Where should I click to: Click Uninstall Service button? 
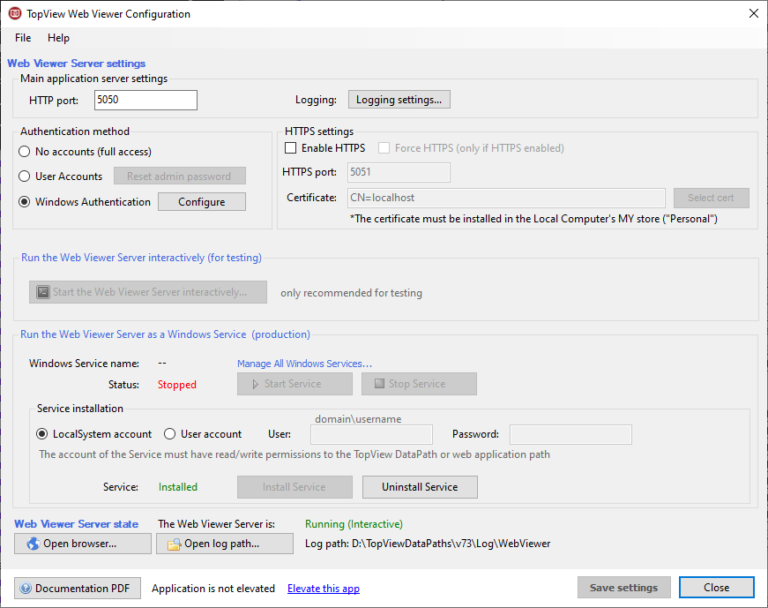pyautogui.click(x=419, y=487)
